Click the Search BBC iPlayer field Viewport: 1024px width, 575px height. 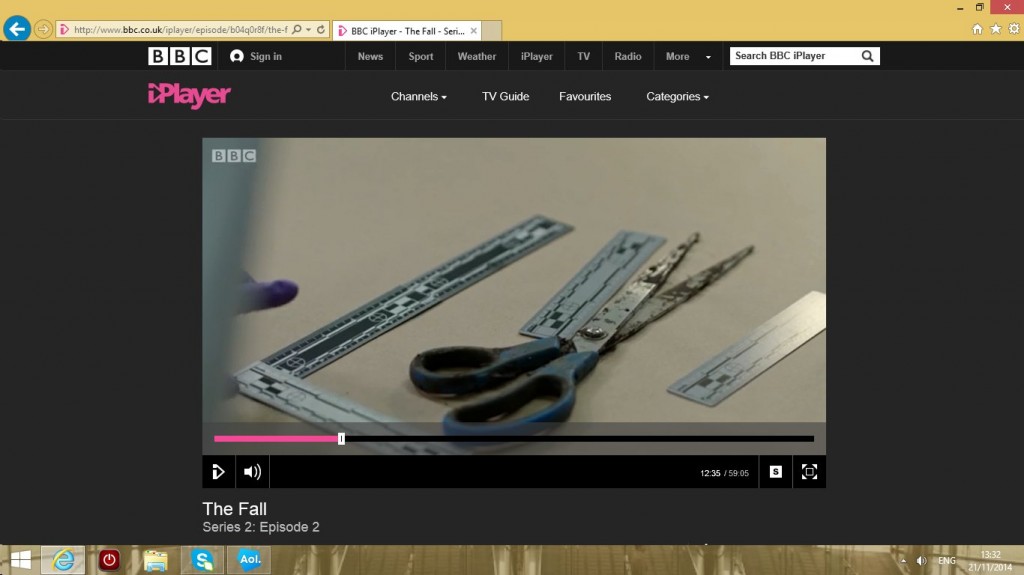point(793,56)
